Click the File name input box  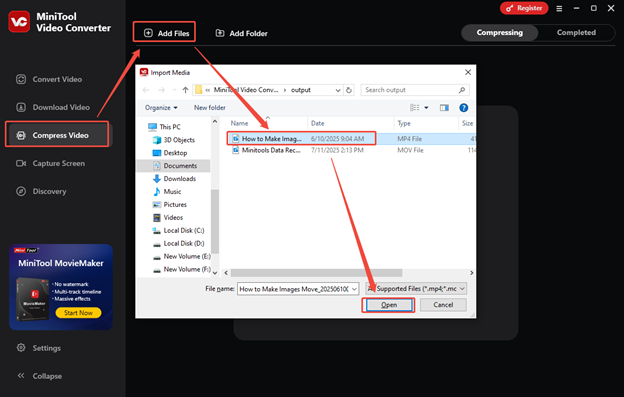point(294,289)
